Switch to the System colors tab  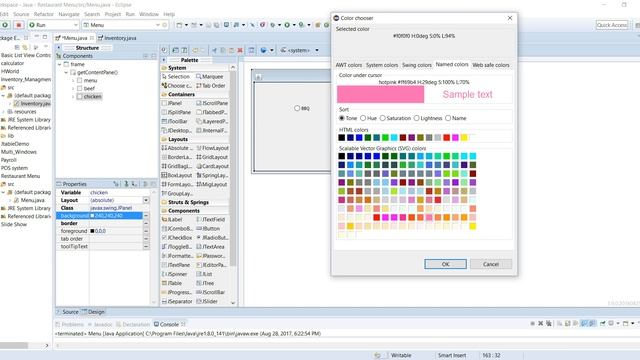pyautogui.click(x=382, y=65)
